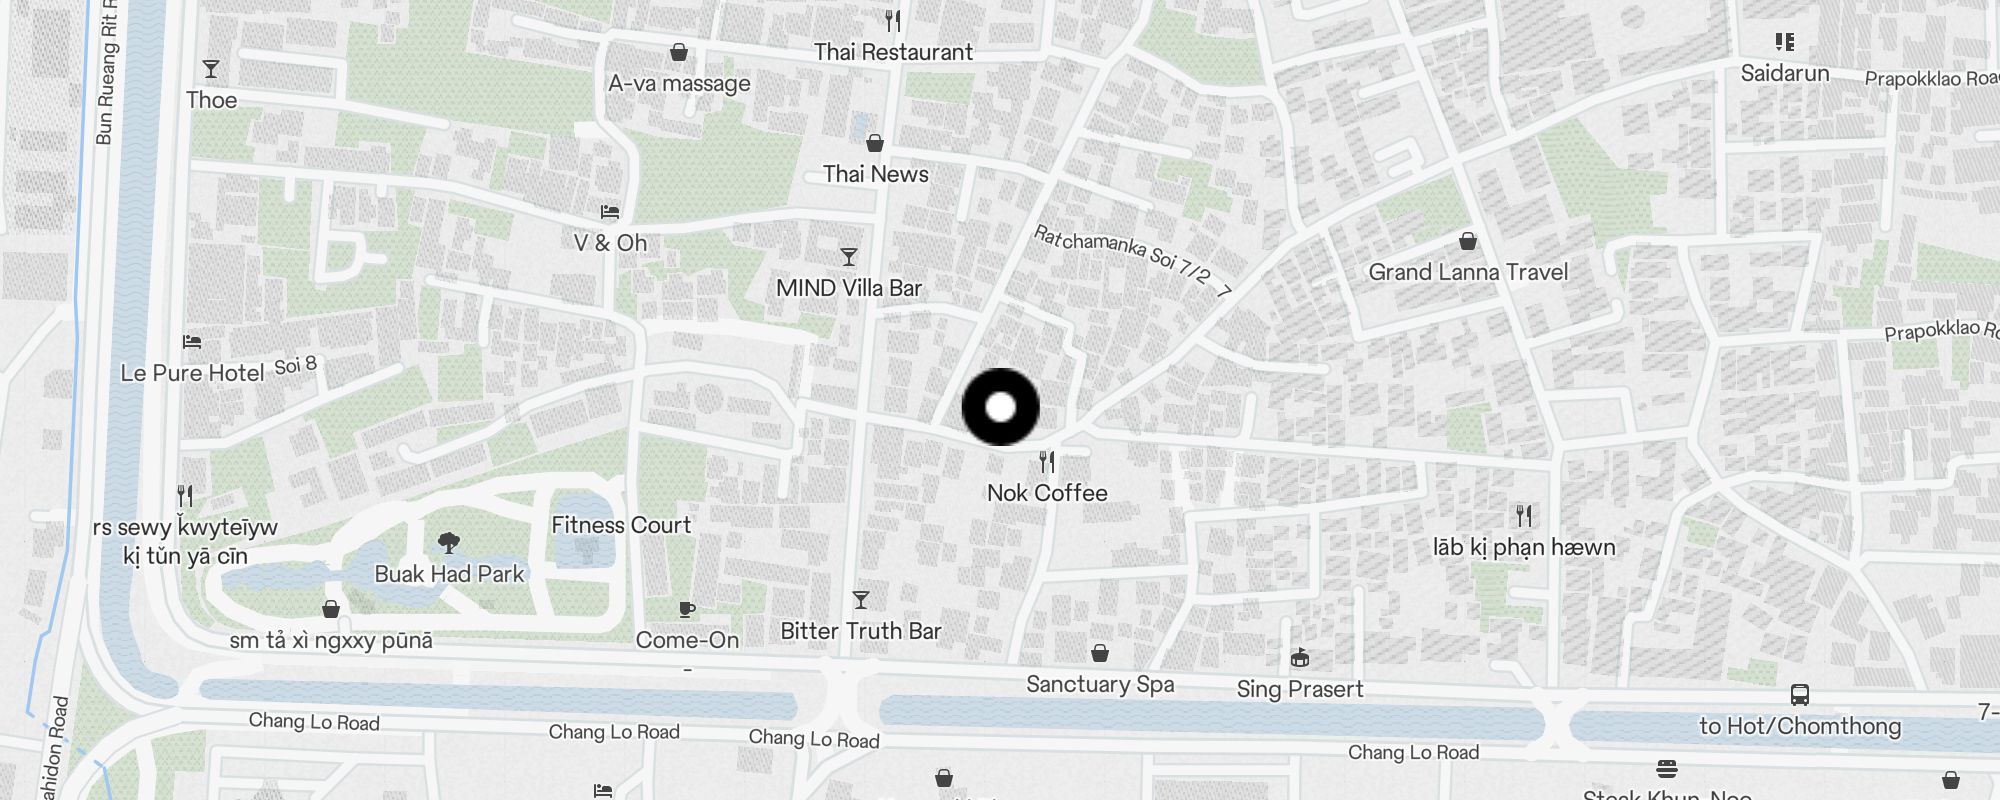The image size is (2000, 800).
Task: Select the Bitter Truth Bar cocktail icon
Action: pos(861,600)
